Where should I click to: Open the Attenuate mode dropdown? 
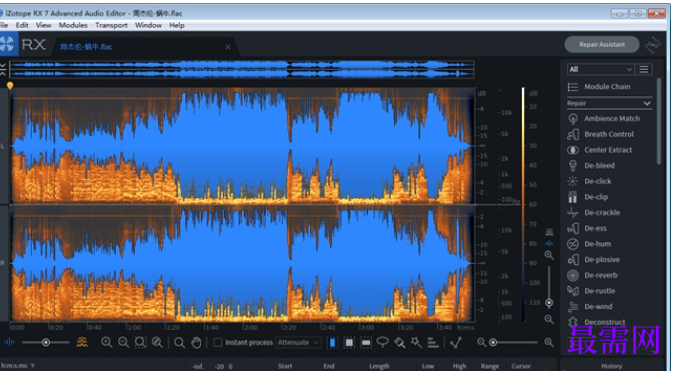298,342
